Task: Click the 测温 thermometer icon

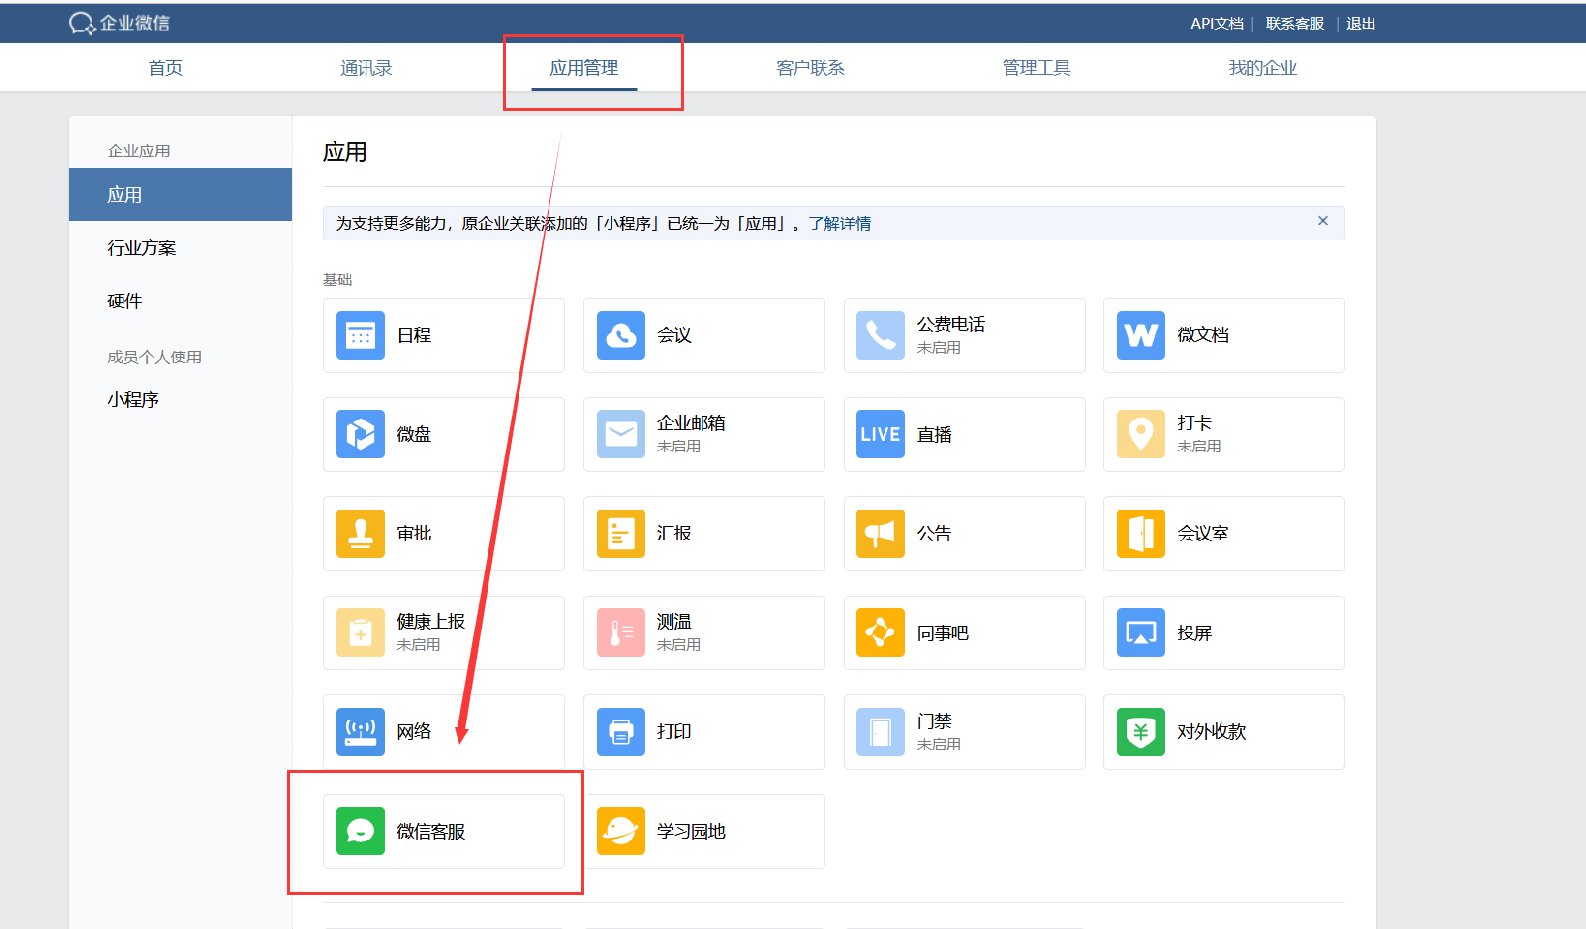Action: point(621,633)
